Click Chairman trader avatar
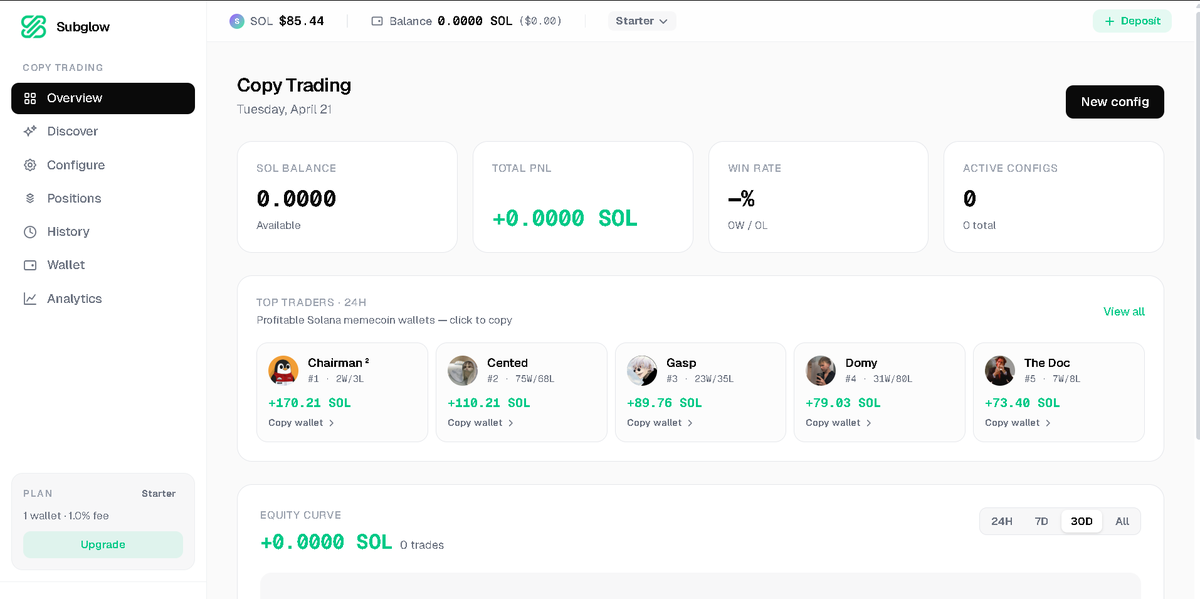This screenshot has height=599, width=1200. pos(283,370)
